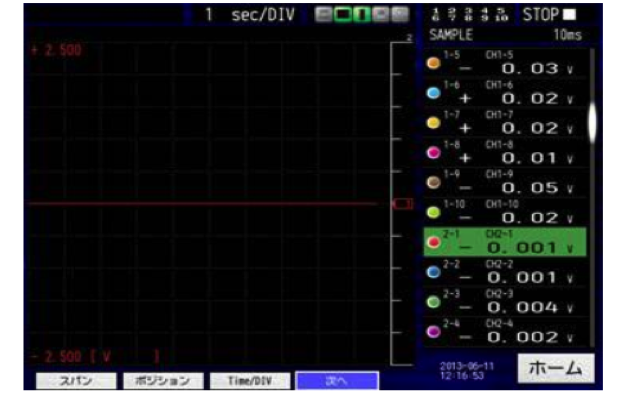Tap the orange dot for channel 1-5
The width and height of the screenshot is (621, 397).
click(434, 63)
